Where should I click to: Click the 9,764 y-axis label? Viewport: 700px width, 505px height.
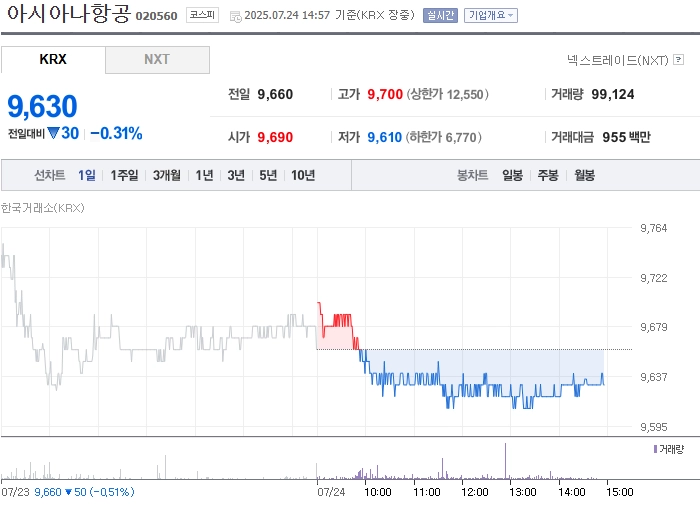pos(654,228)
